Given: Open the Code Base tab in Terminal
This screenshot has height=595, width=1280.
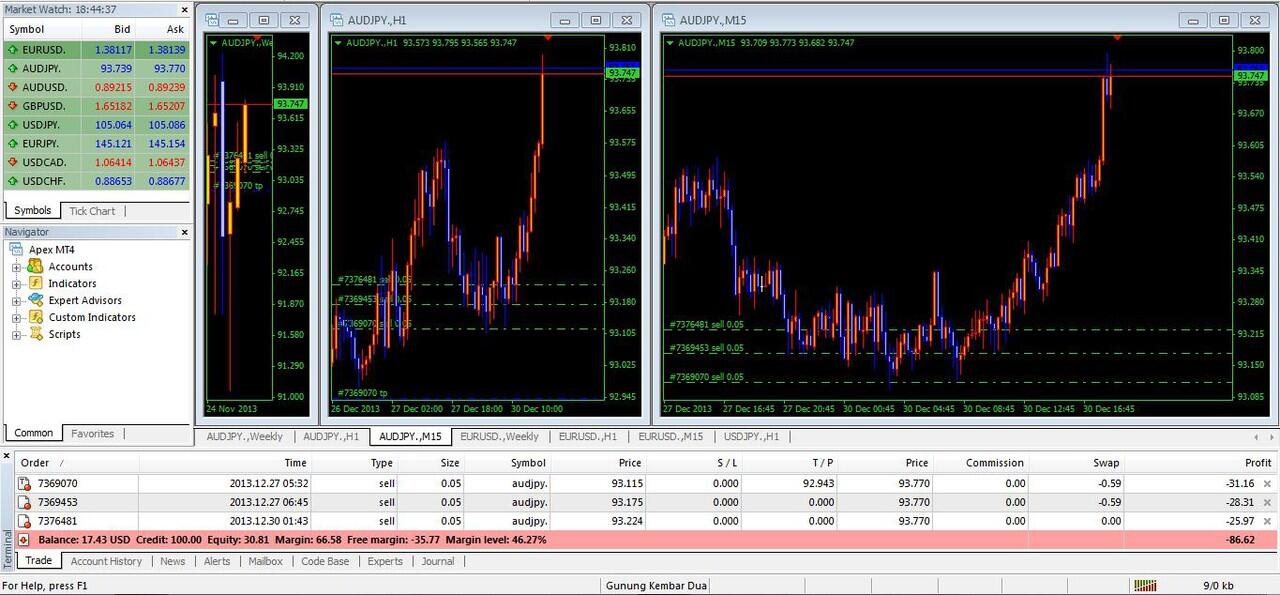Looking at the screenshot, I should [x=325, y=561].
